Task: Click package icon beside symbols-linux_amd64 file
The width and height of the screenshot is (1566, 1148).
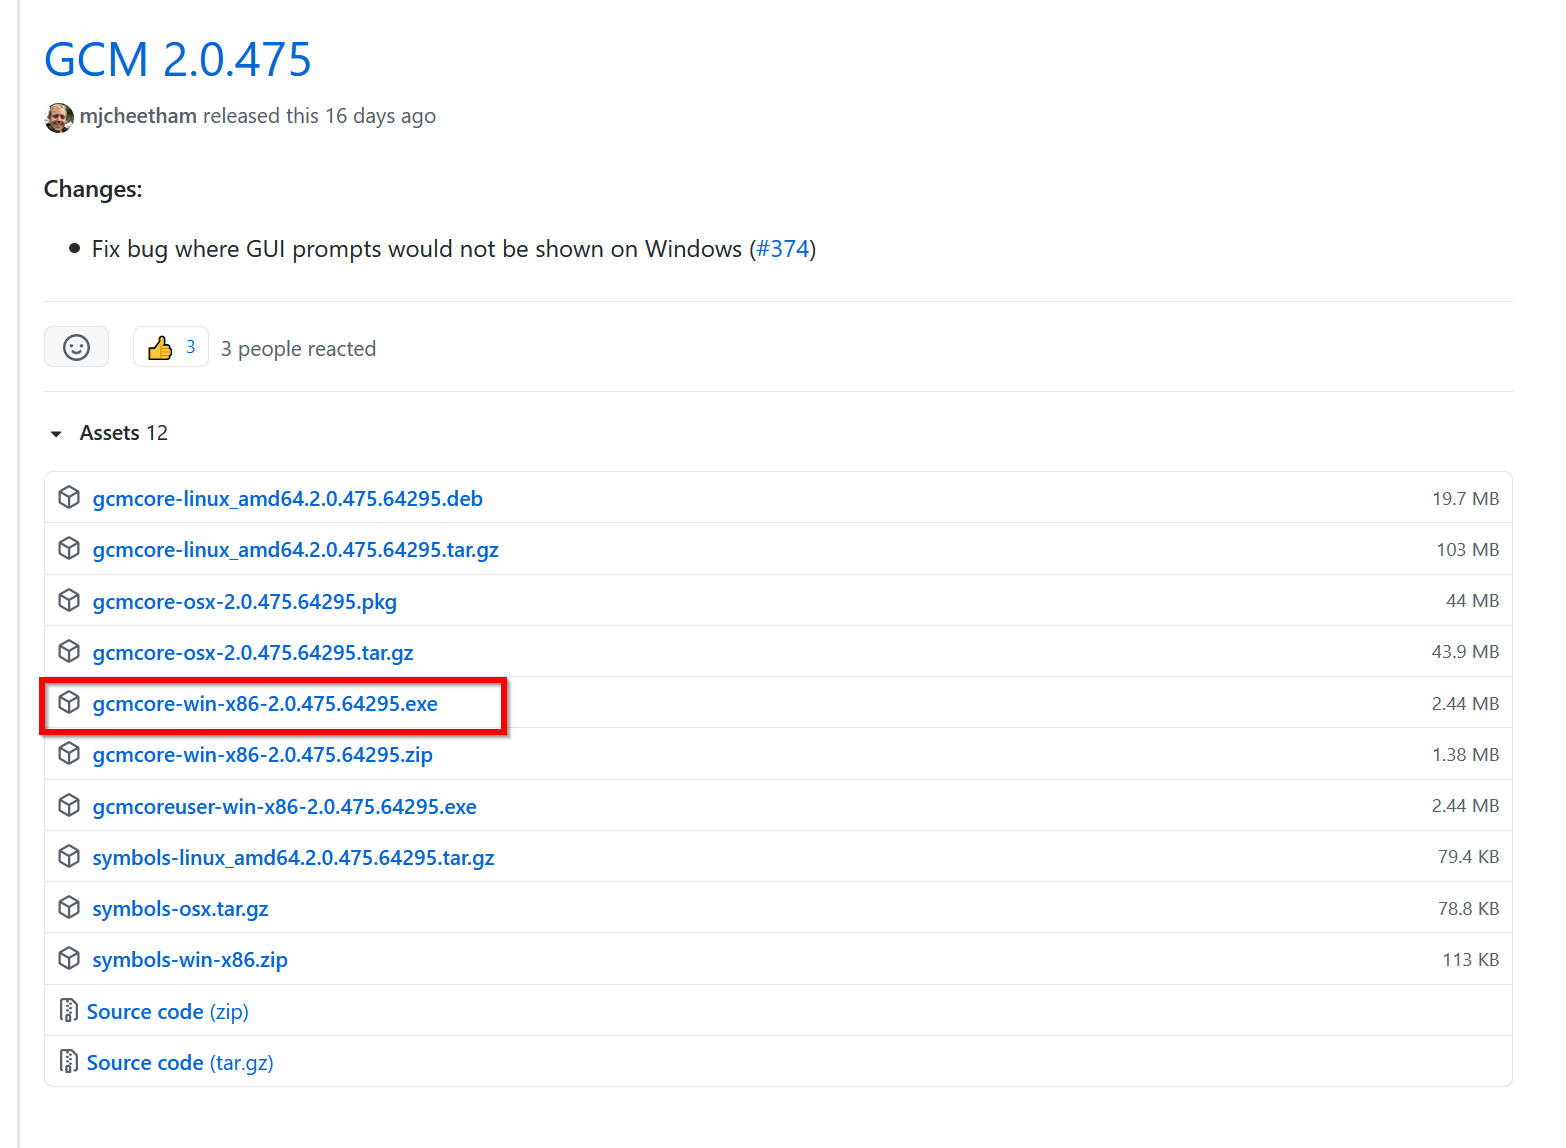Action: click(x=69, y=856)
